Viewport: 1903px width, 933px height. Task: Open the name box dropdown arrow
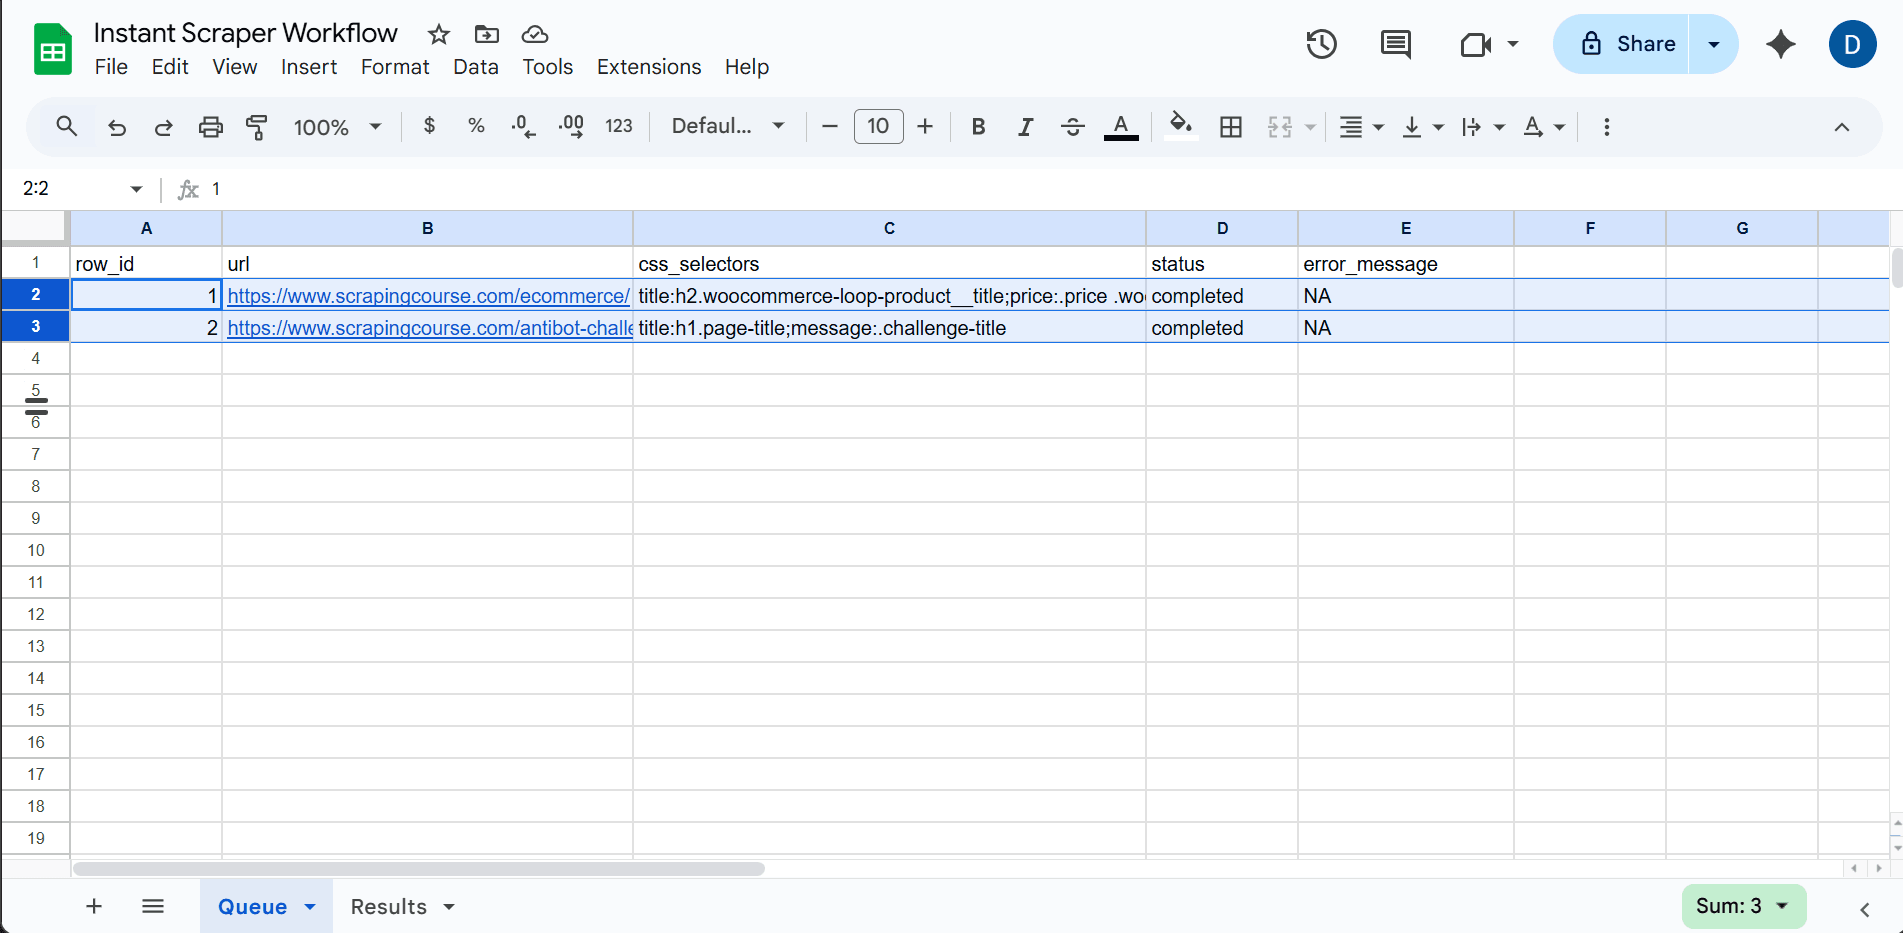[136, 189]
